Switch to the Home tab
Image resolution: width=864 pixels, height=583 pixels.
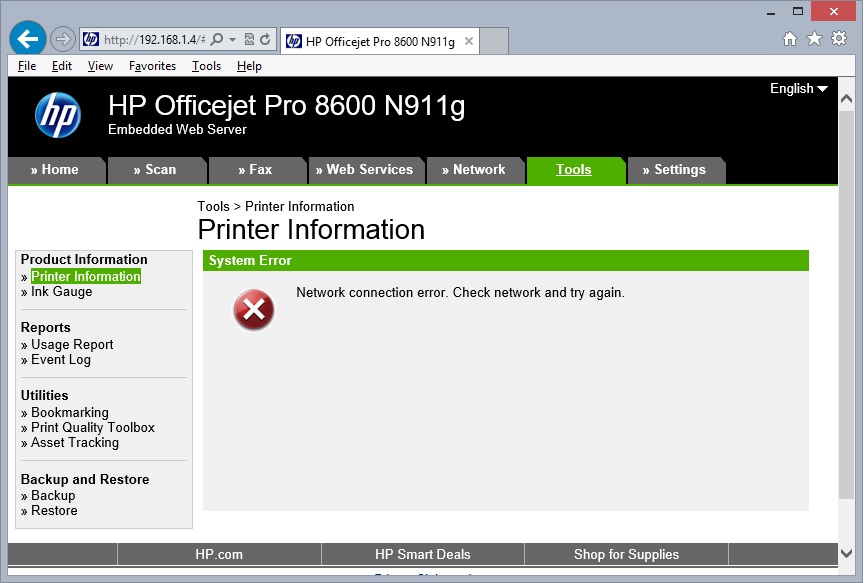(56, 170)
